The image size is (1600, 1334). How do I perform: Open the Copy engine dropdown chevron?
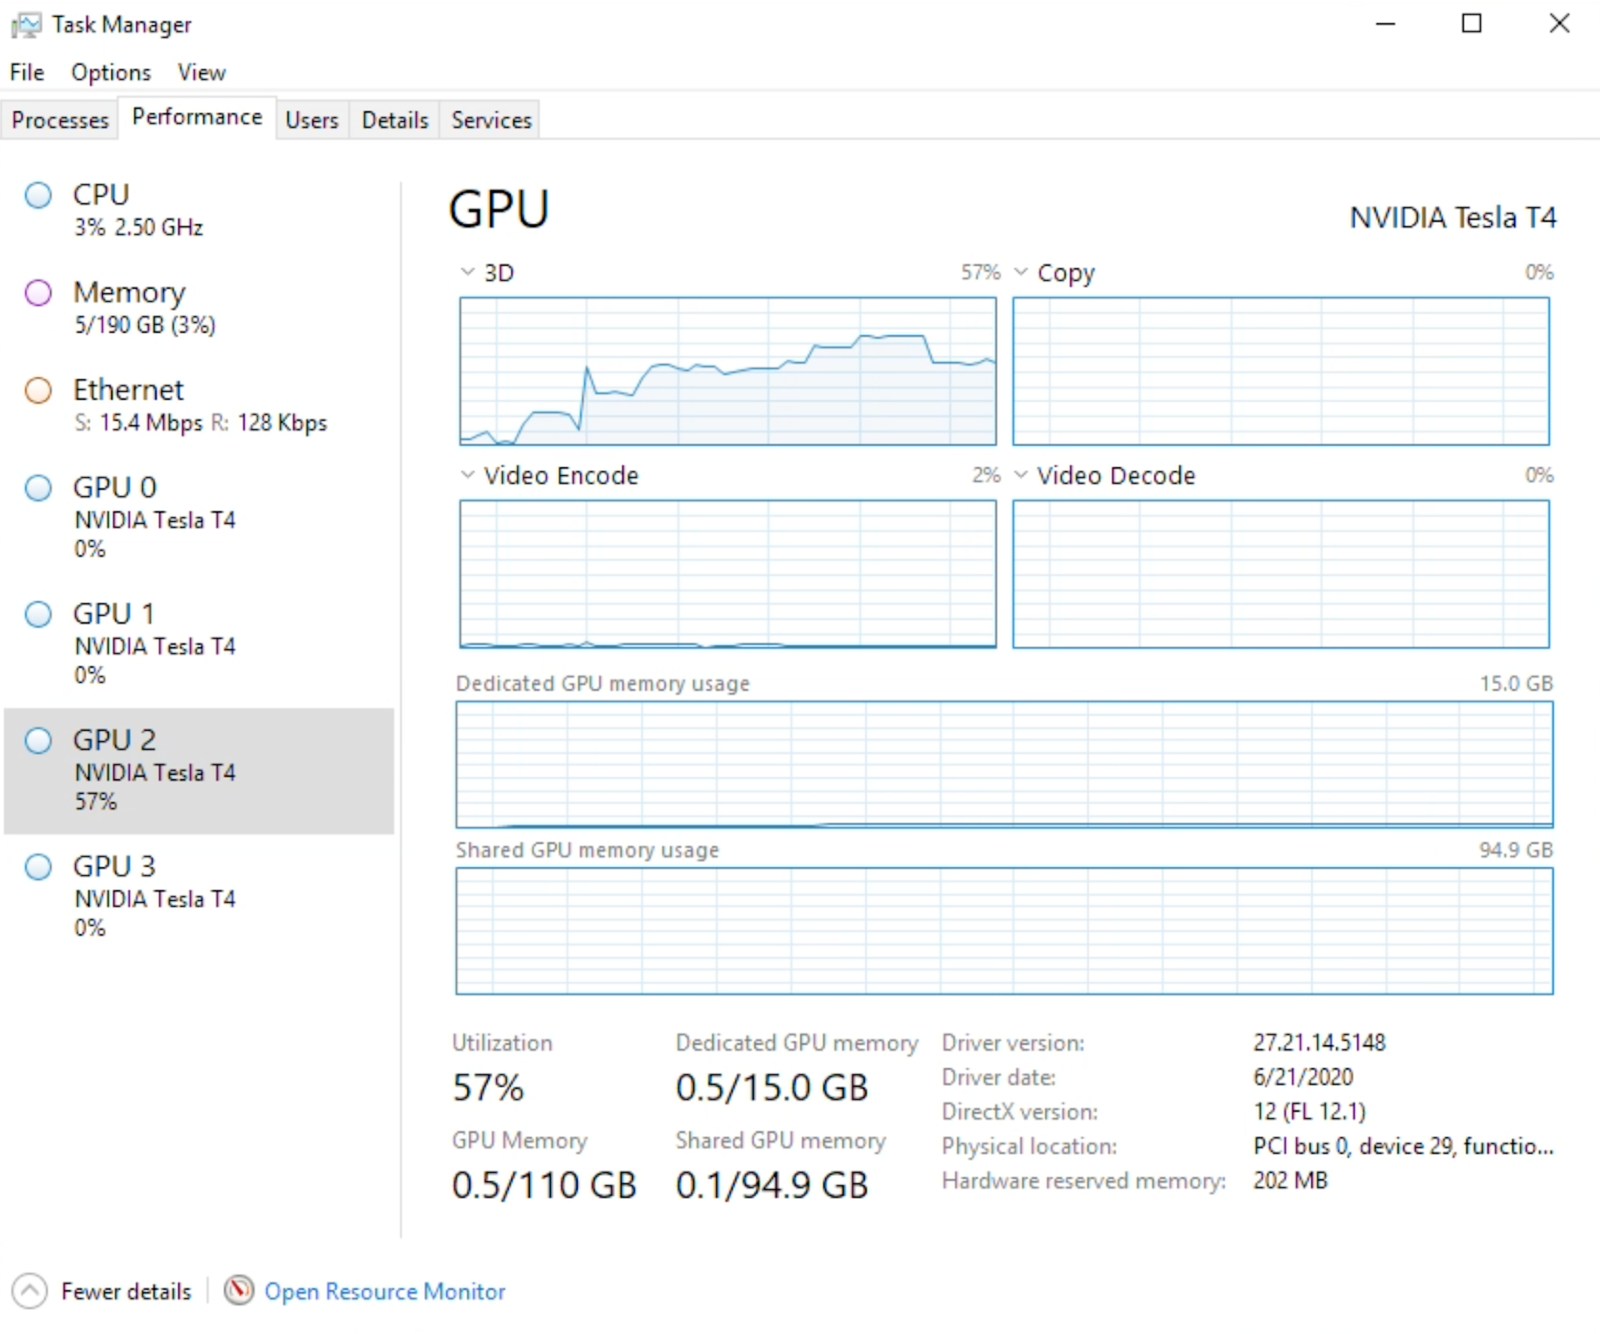click(x=1021, y=272)
